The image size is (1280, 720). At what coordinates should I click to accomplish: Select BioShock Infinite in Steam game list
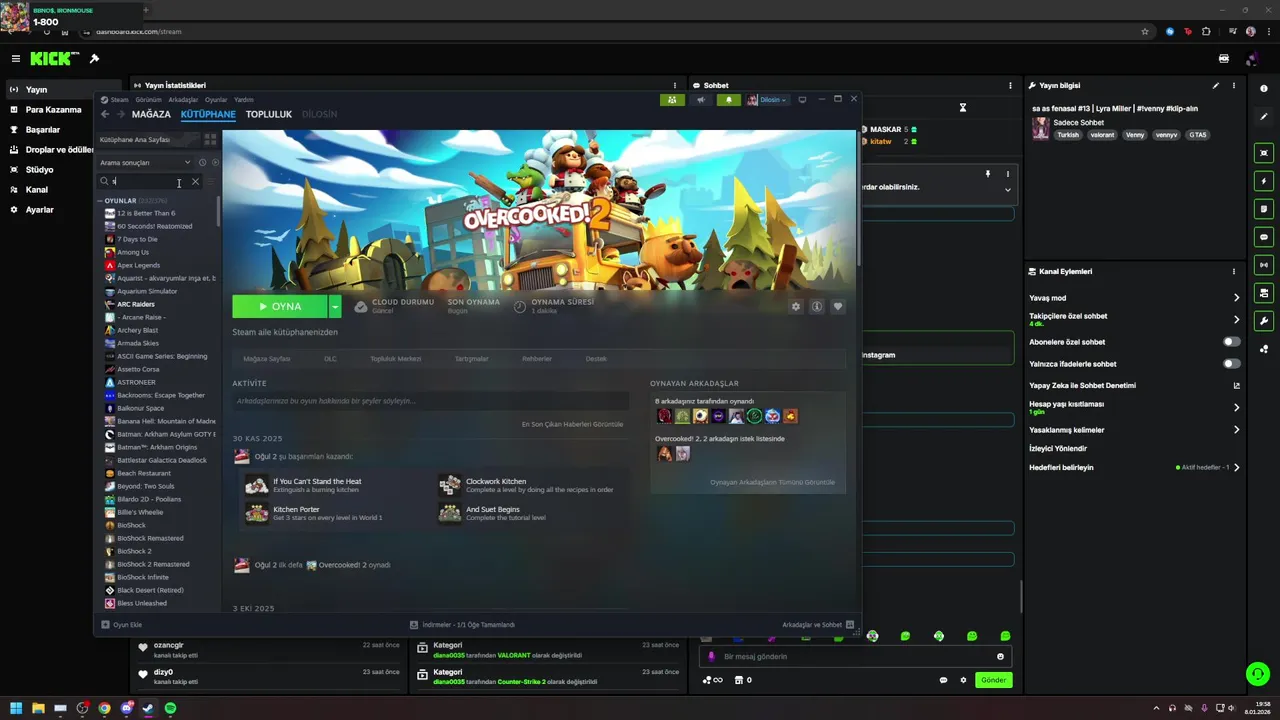click(x=143, y=577)
